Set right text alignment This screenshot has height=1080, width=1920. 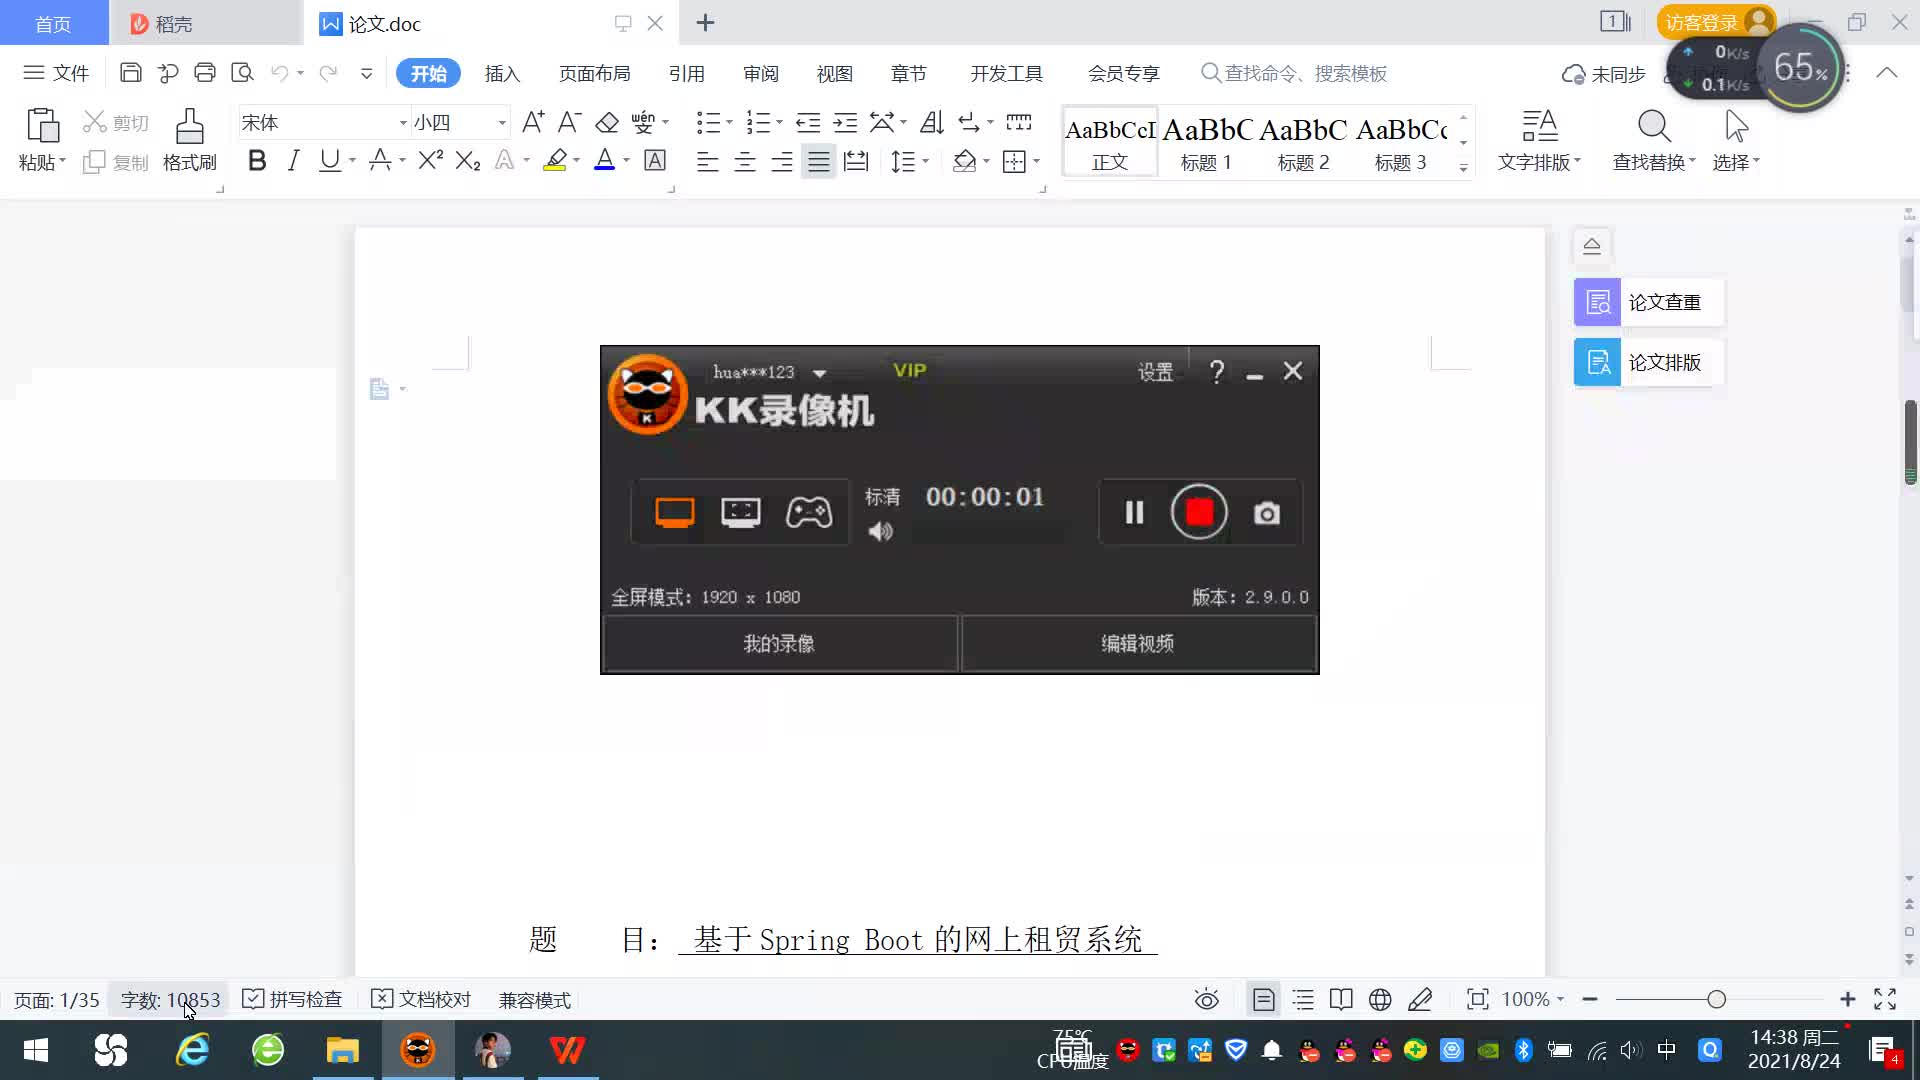(782, 161)
